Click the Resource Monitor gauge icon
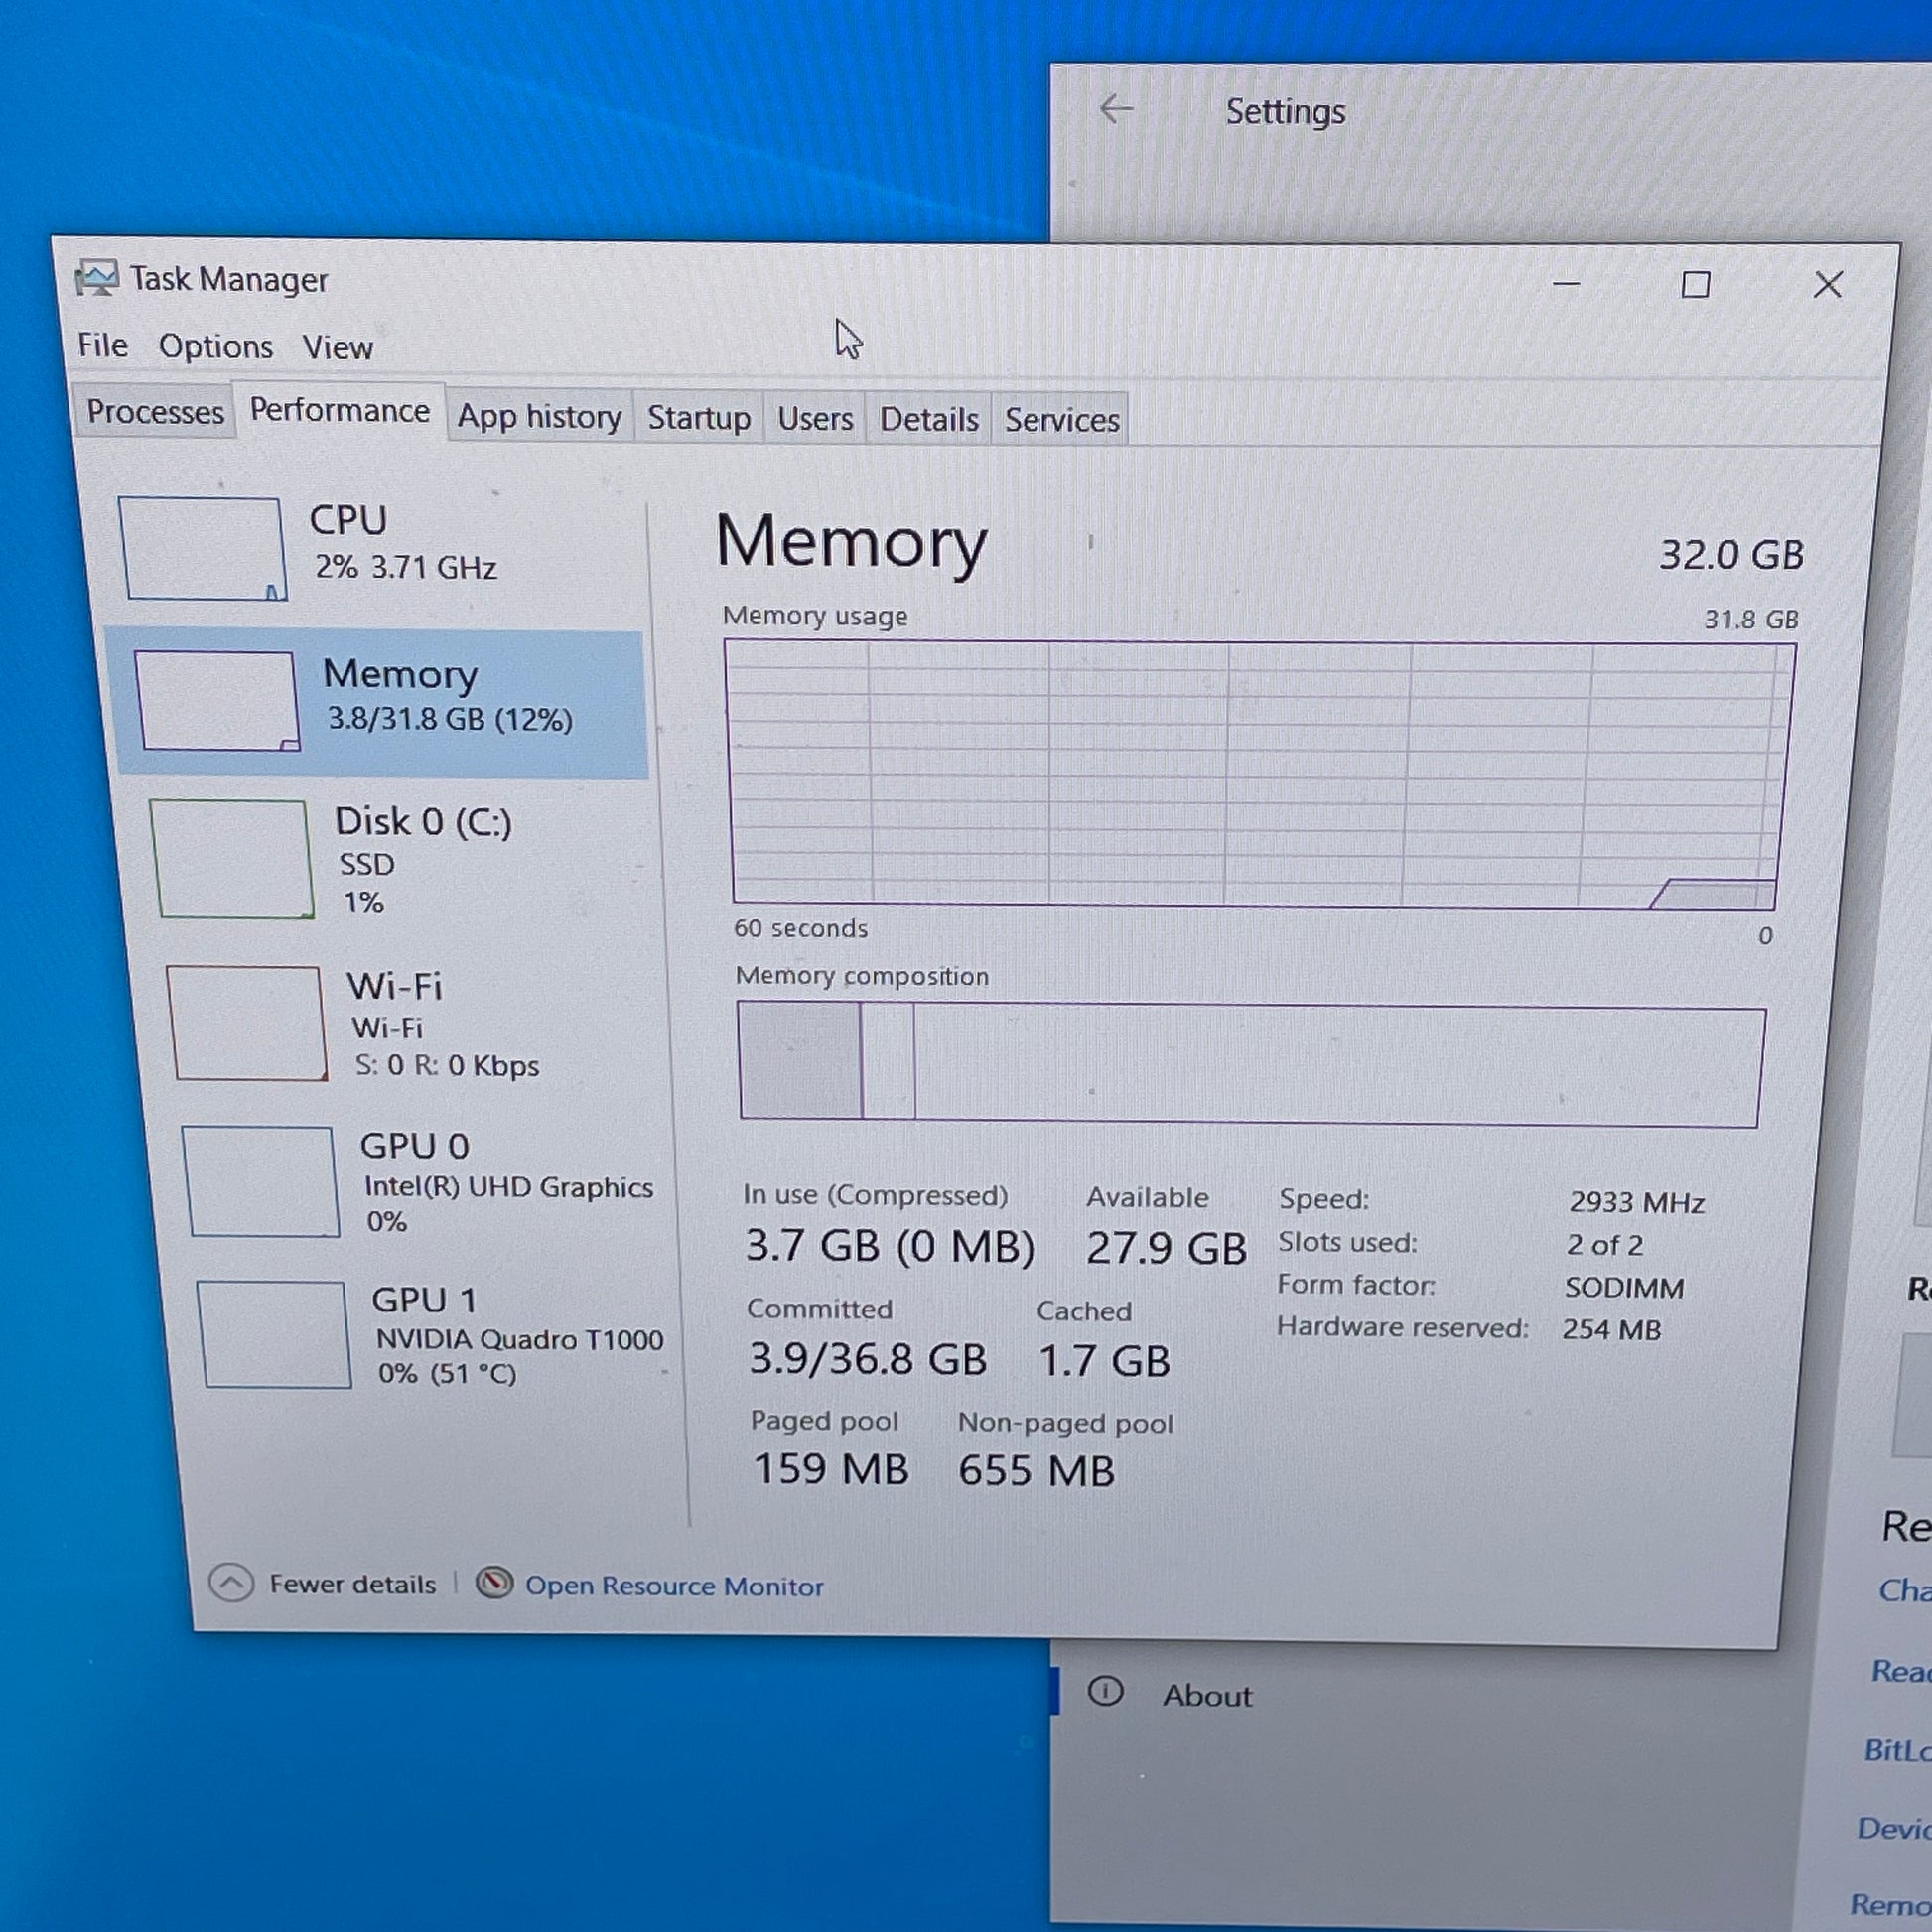 (494, 1583)
